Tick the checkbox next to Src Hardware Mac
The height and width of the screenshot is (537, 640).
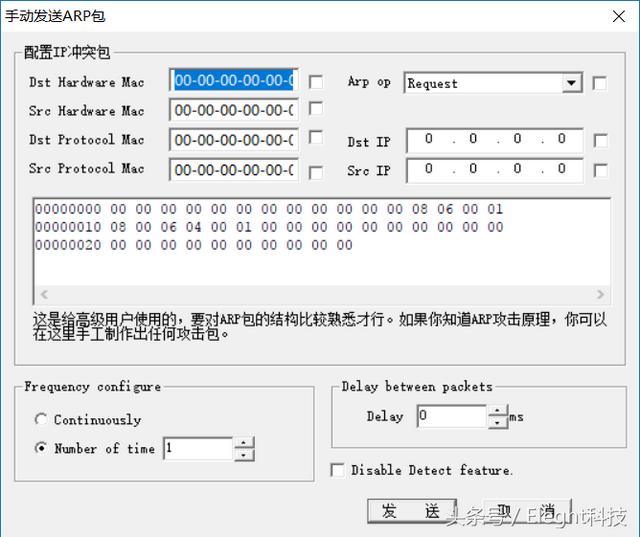(x=316, y=109)
